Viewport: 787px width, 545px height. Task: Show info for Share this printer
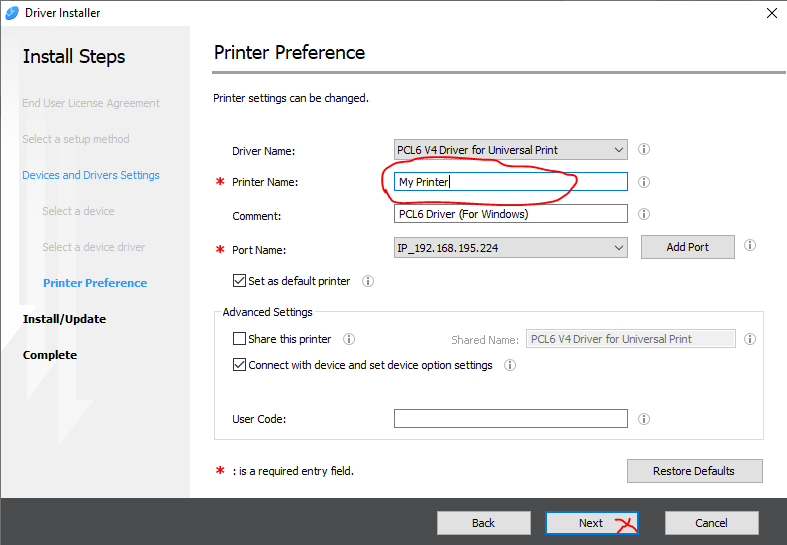[x=349, y=339]
